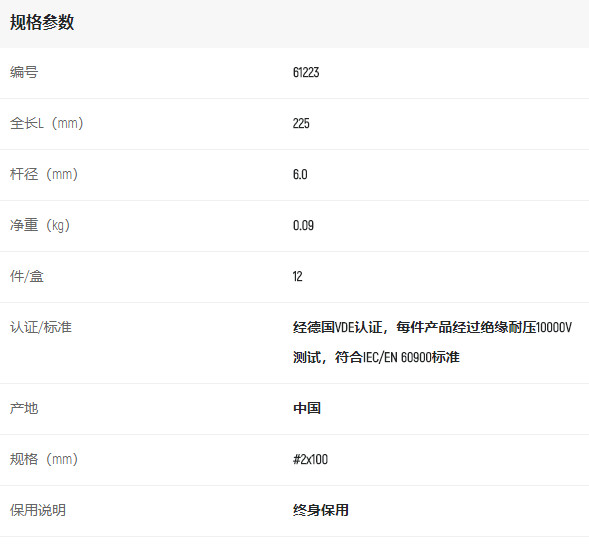Click the 经德国VDE认证 certification text
The width and height of the screenshot is (589, 547).
pos(338,327)
